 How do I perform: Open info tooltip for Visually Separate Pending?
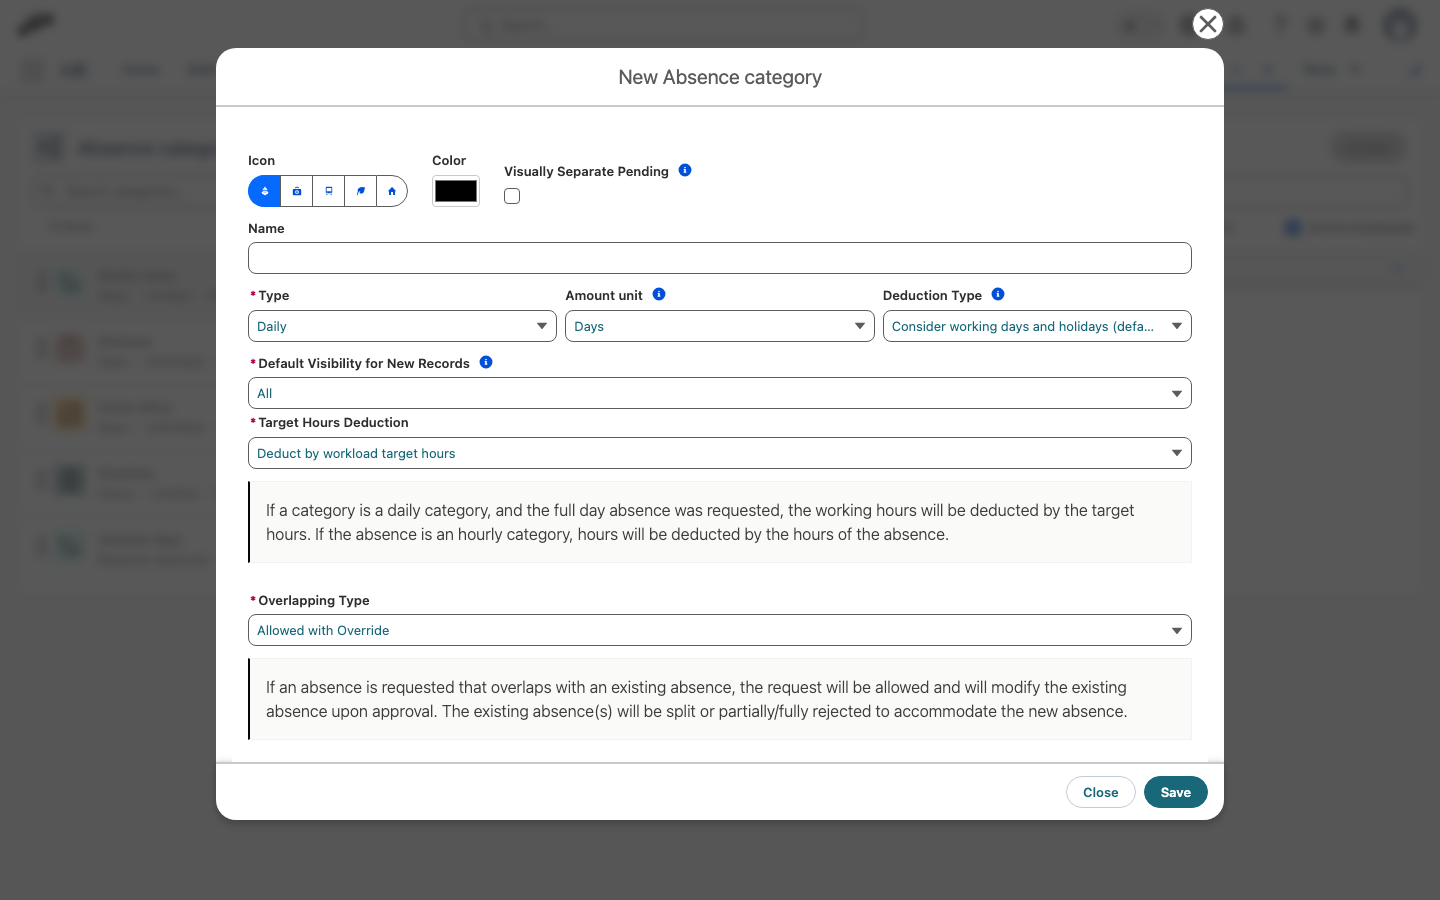(x=685, y=170)
